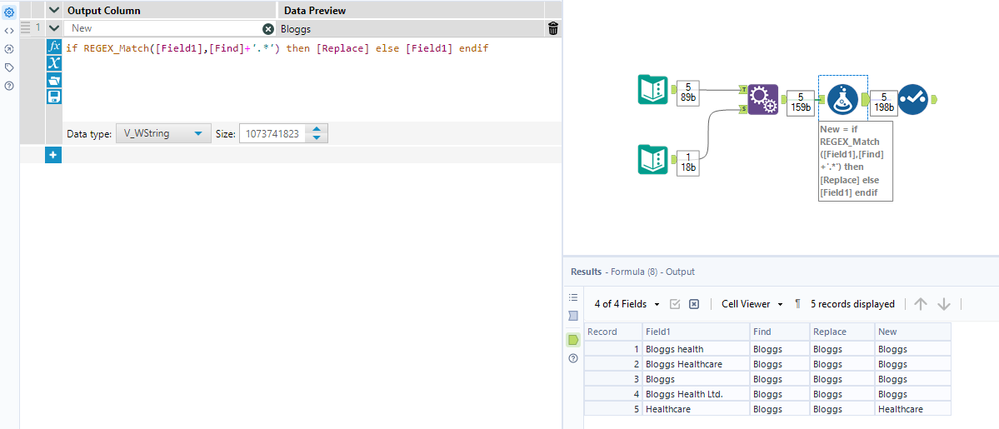Click the Field1 column header

(696, 331)
